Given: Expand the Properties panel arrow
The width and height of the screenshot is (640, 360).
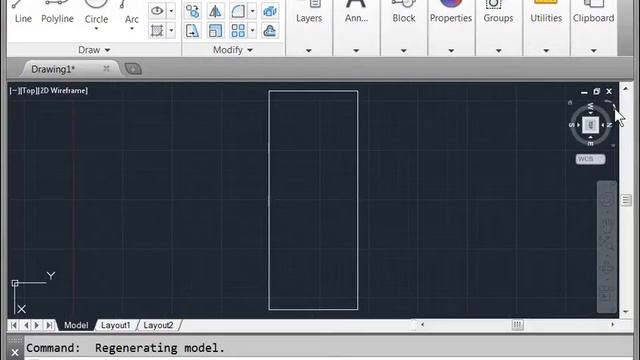Looking at the screenshot, I should click(451, 51).
